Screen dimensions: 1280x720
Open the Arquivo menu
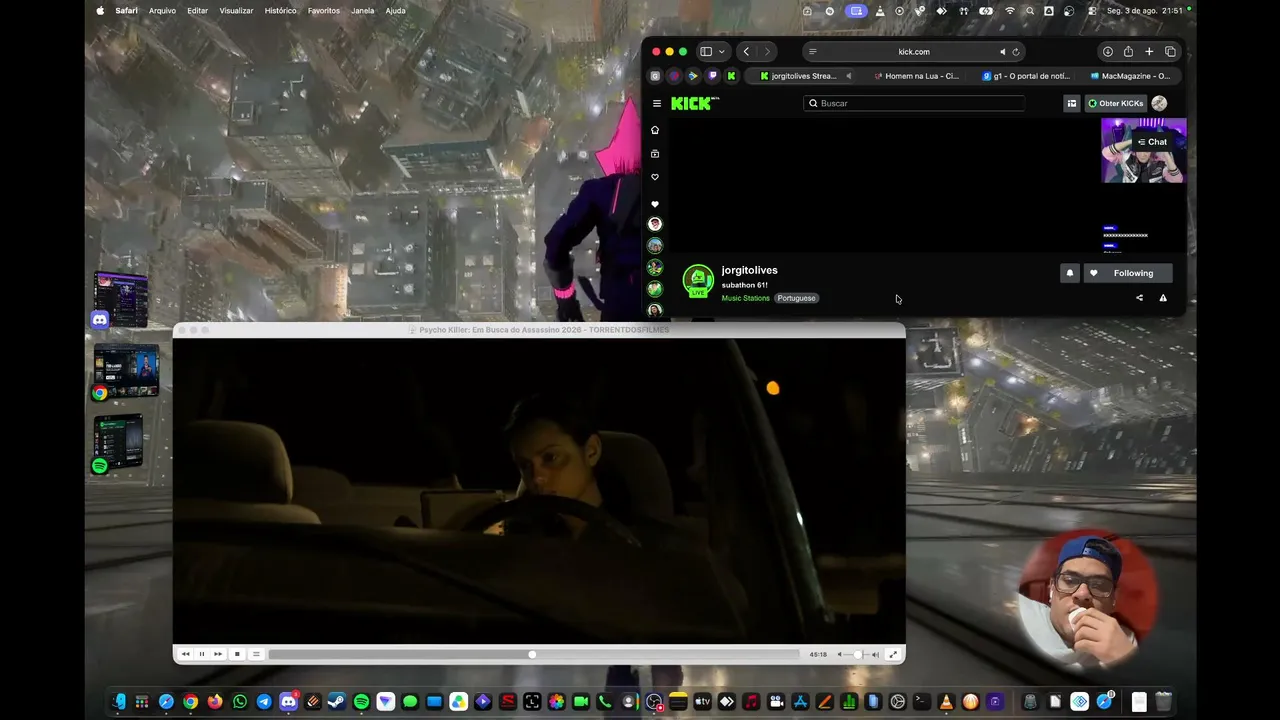coord(162,11)
